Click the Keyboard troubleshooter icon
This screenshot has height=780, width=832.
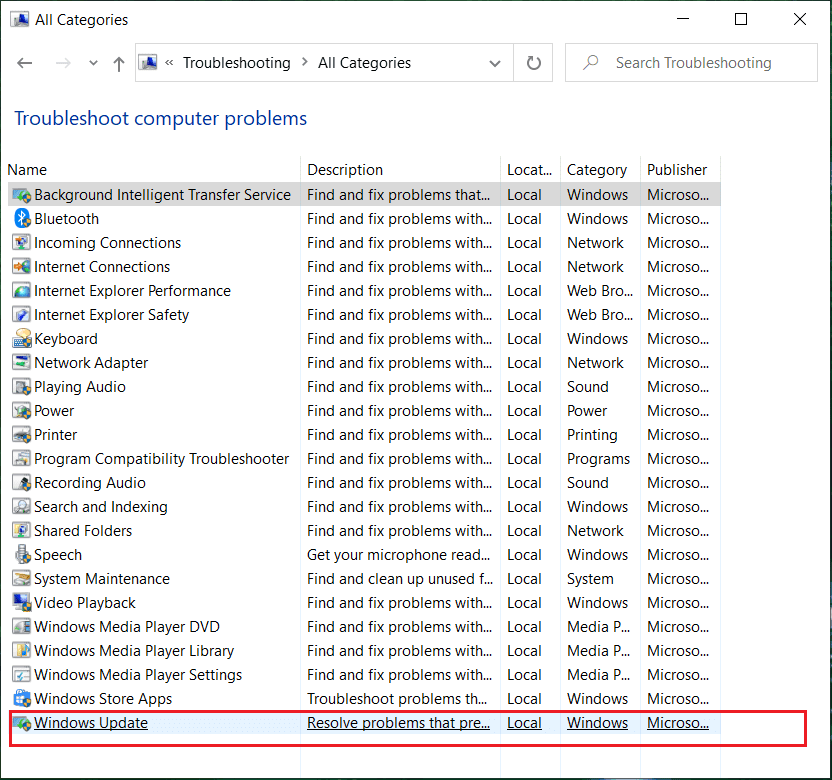[x=22, y=338]
